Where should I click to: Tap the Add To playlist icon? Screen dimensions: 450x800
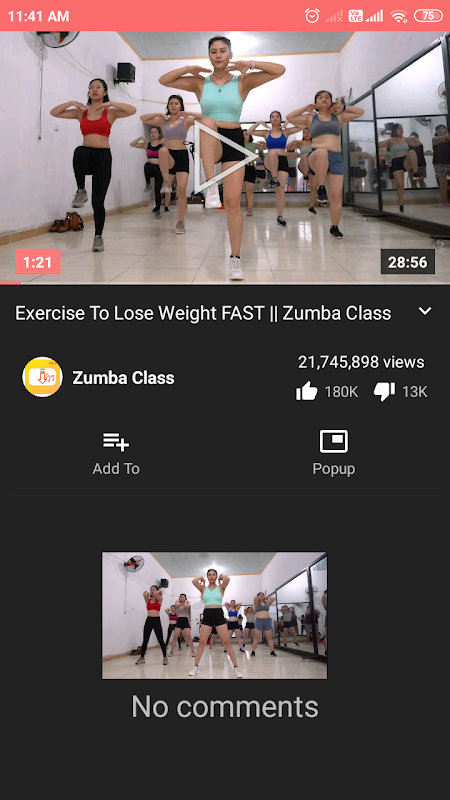coord(116,442)
